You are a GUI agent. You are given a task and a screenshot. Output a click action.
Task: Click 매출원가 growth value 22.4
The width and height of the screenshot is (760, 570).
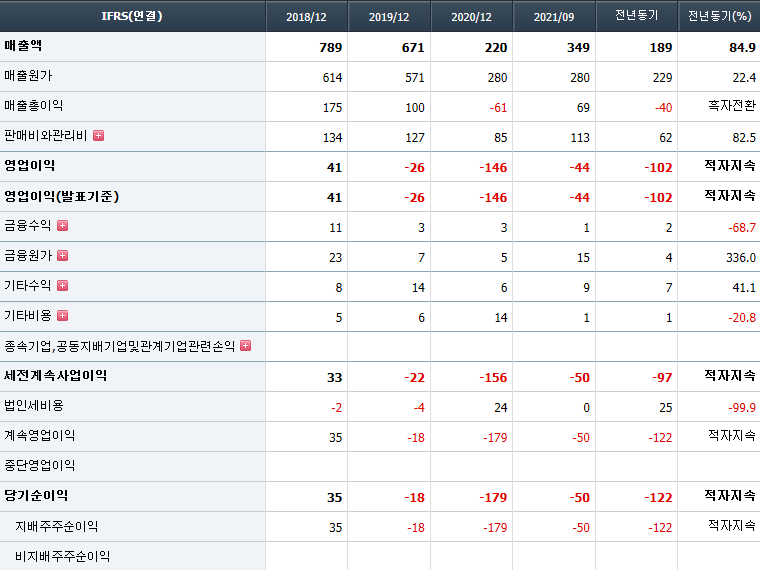point(744,78)
